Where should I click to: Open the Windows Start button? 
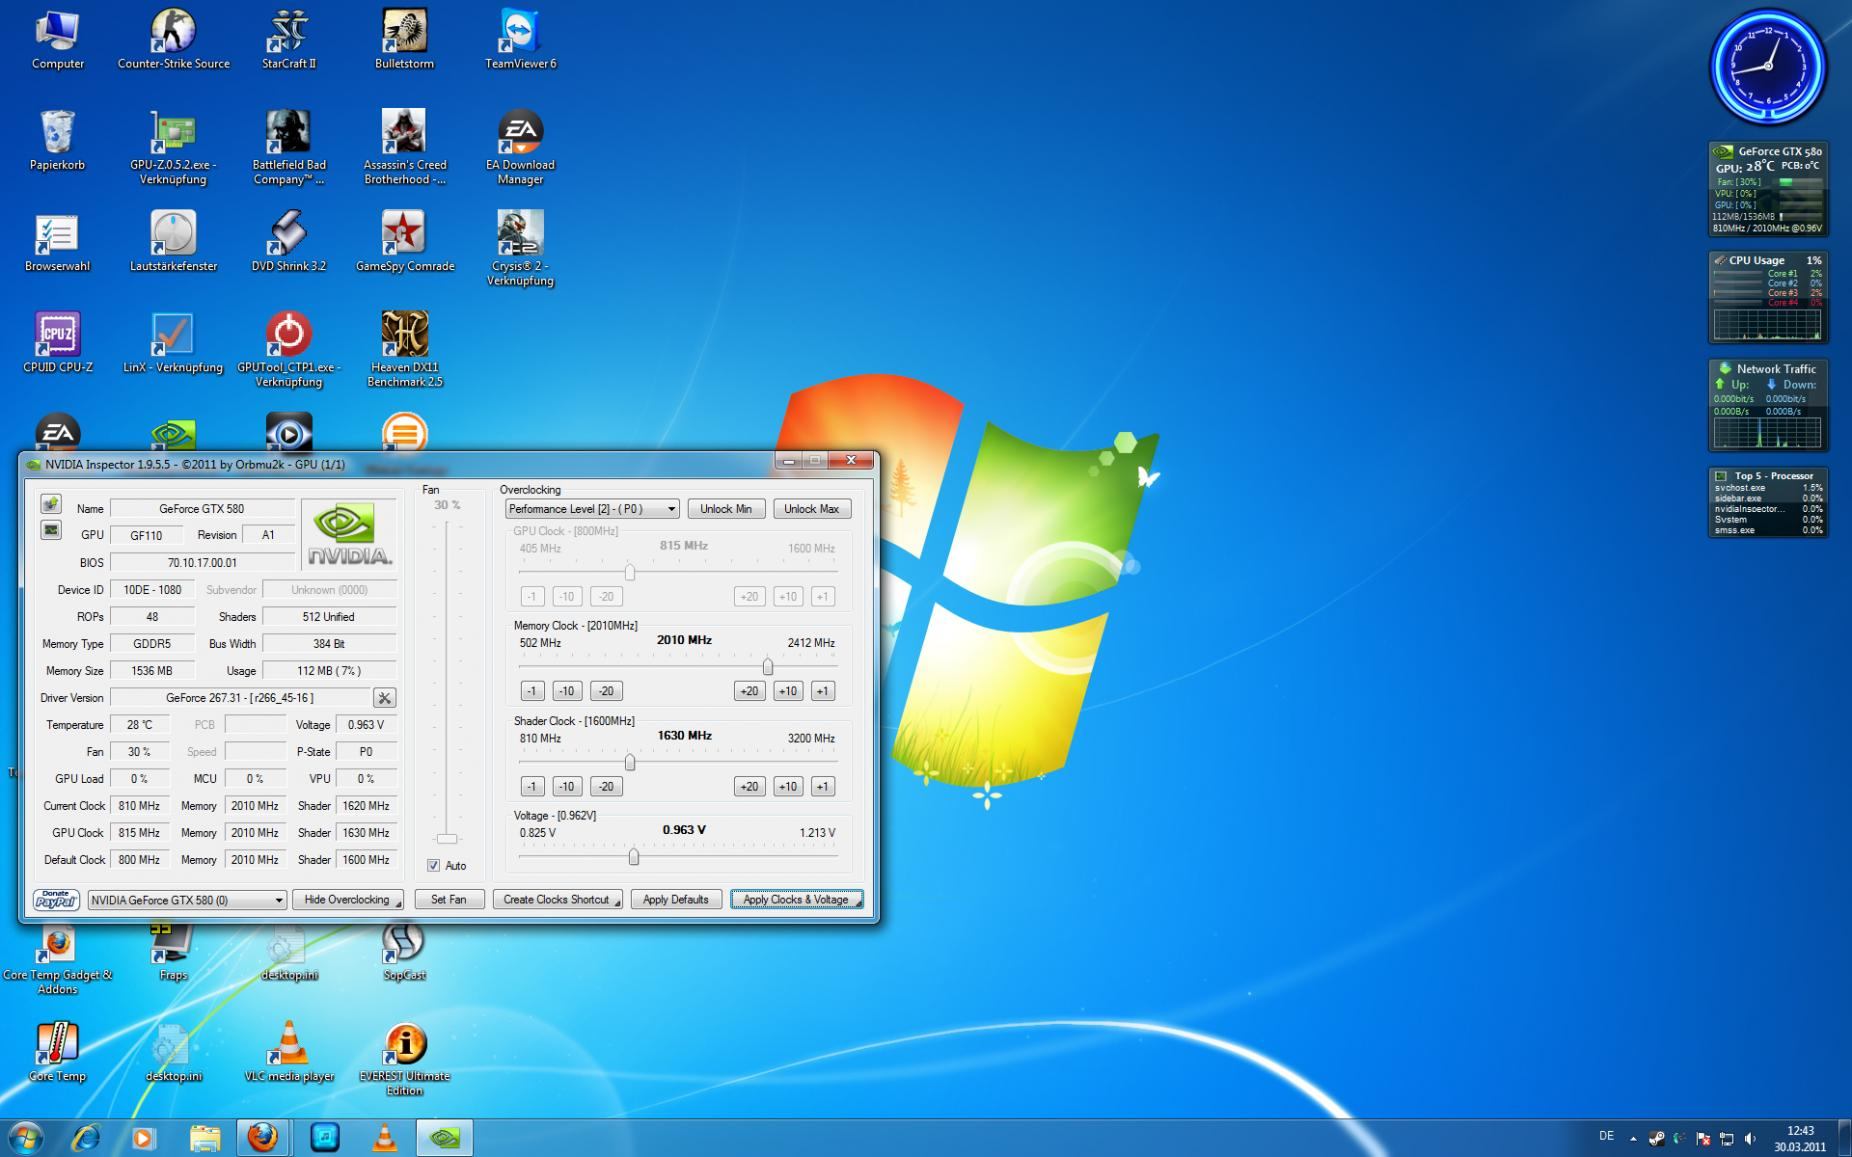point(25,1137)
